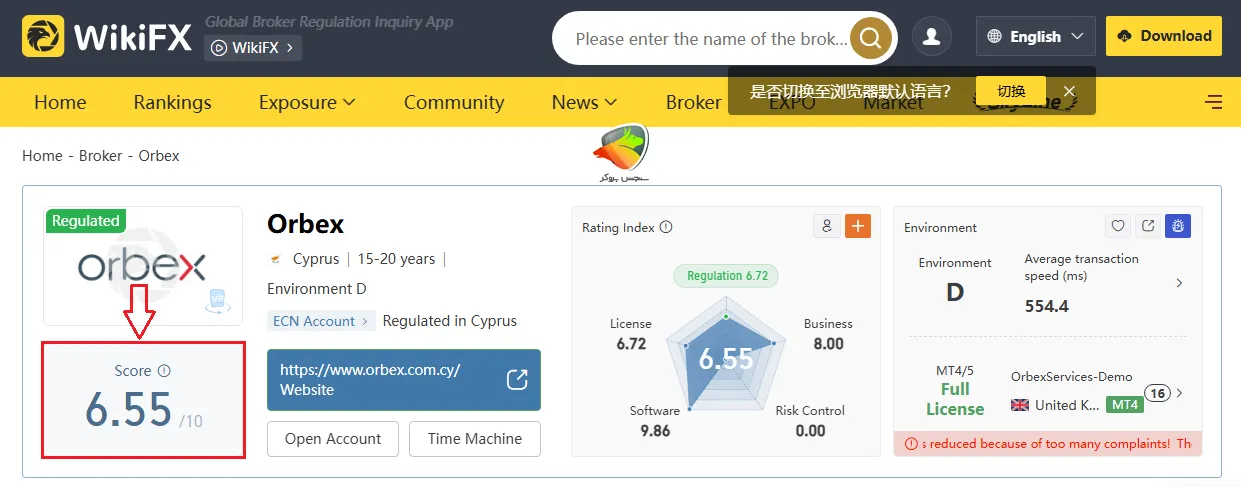The image size is (1241, 487).
Task: Open the English language dropdown
Action: (1035, 36)
